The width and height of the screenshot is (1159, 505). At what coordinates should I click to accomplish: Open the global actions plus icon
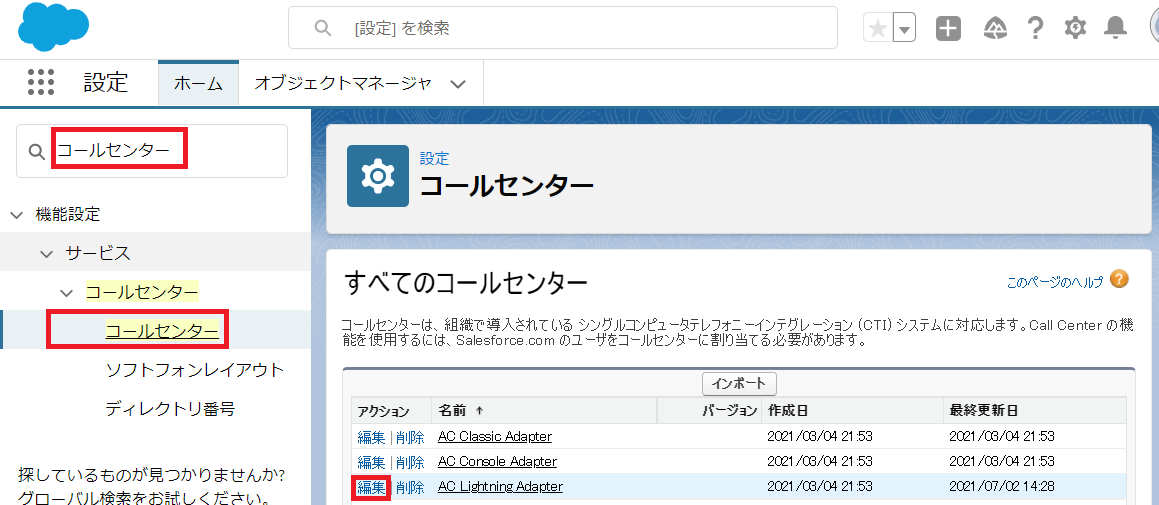[x=948, y=28]
